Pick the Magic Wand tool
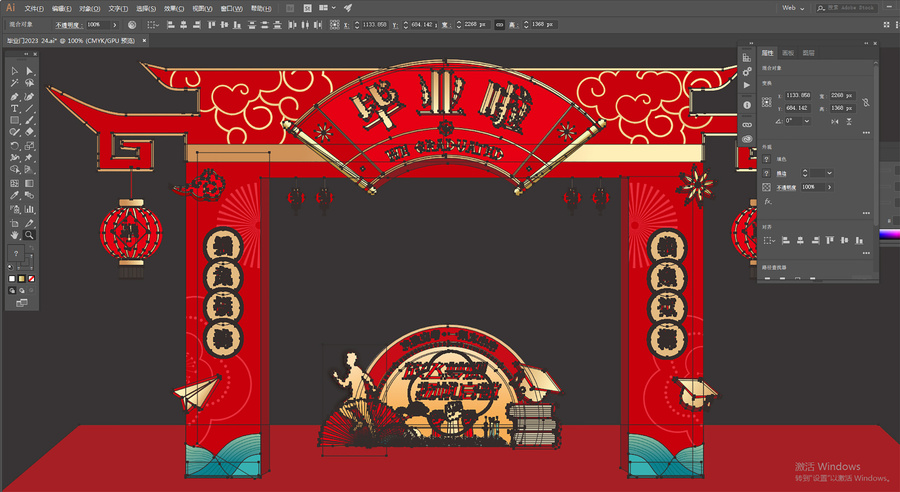 (15, 83)
